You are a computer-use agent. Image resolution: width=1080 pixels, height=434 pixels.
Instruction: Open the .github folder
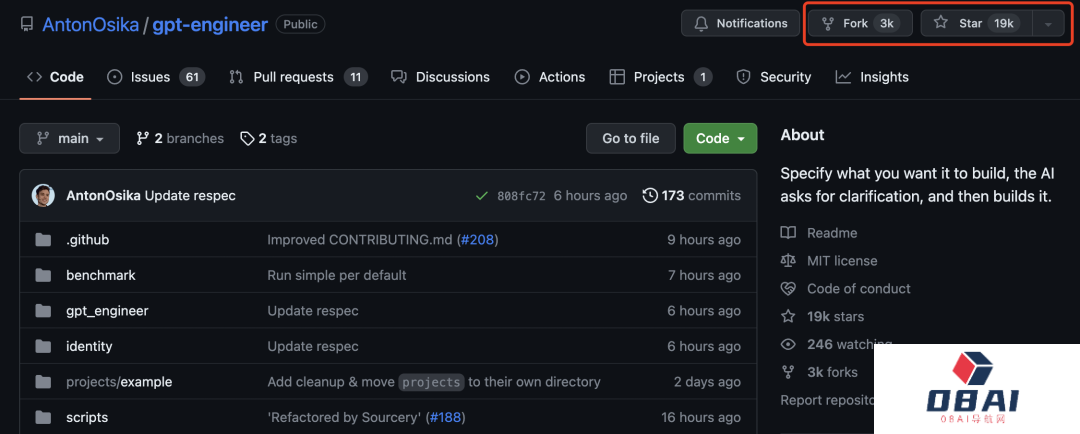[x=87, y=240]
